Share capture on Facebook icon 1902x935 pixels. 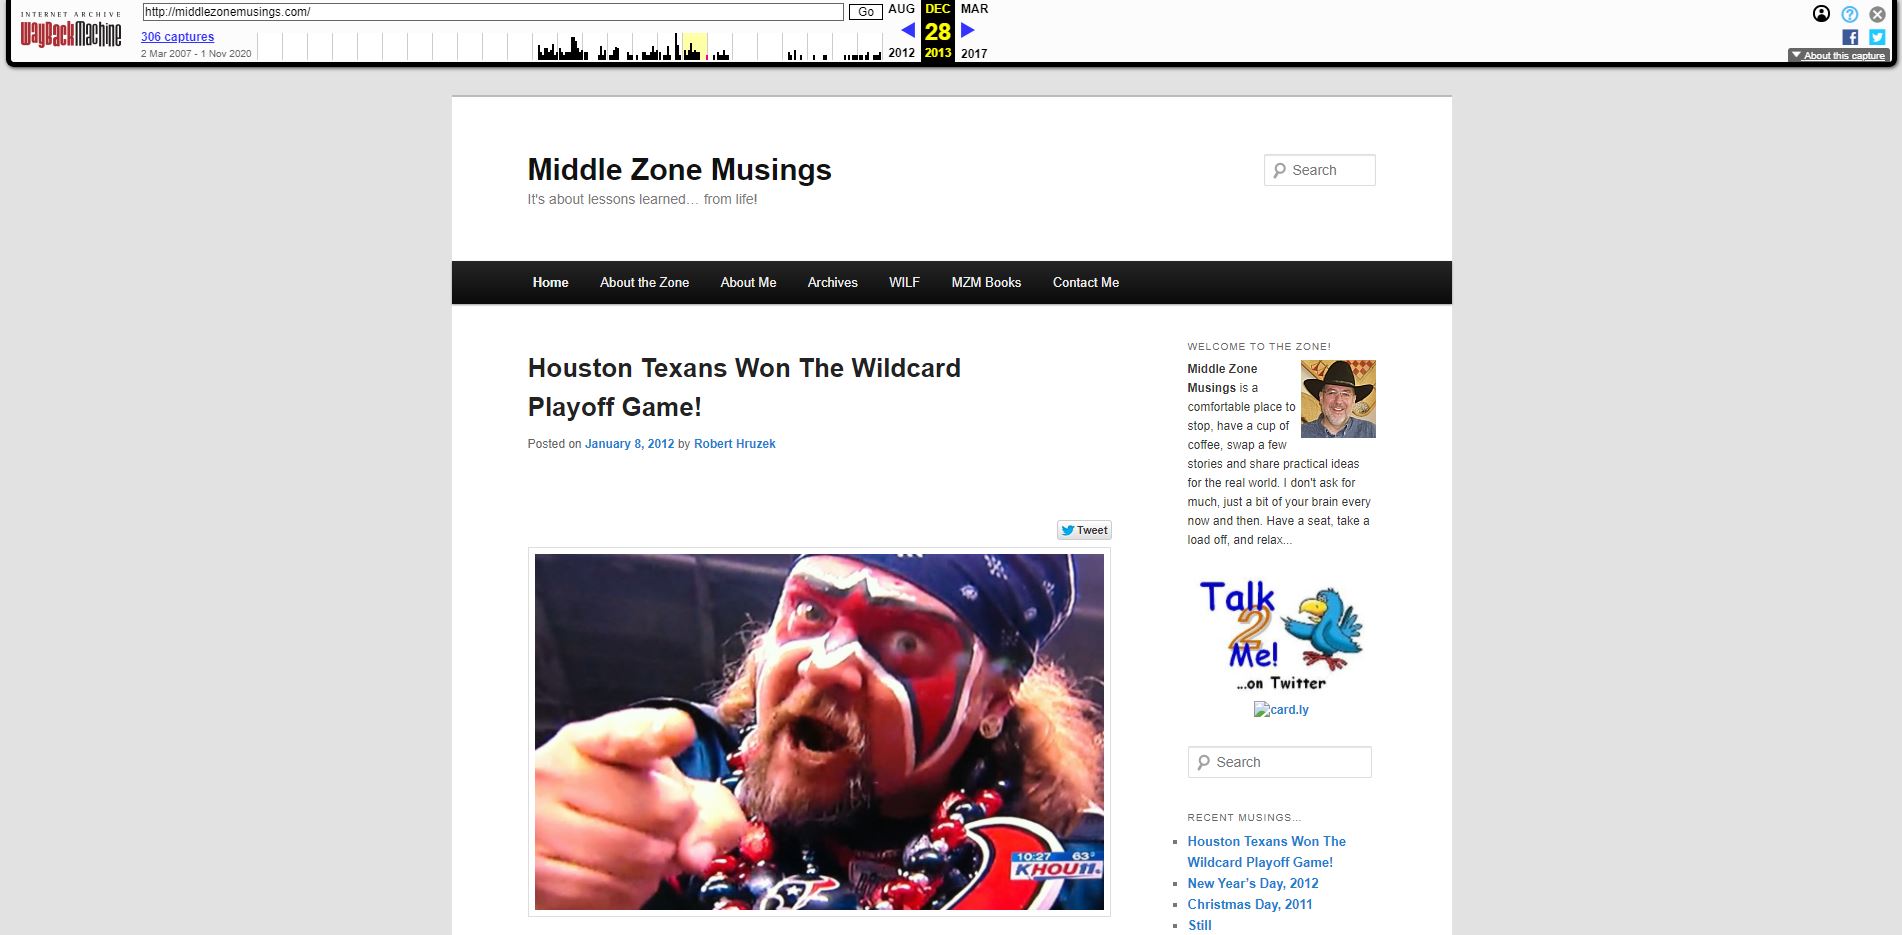coord(1850,37)
